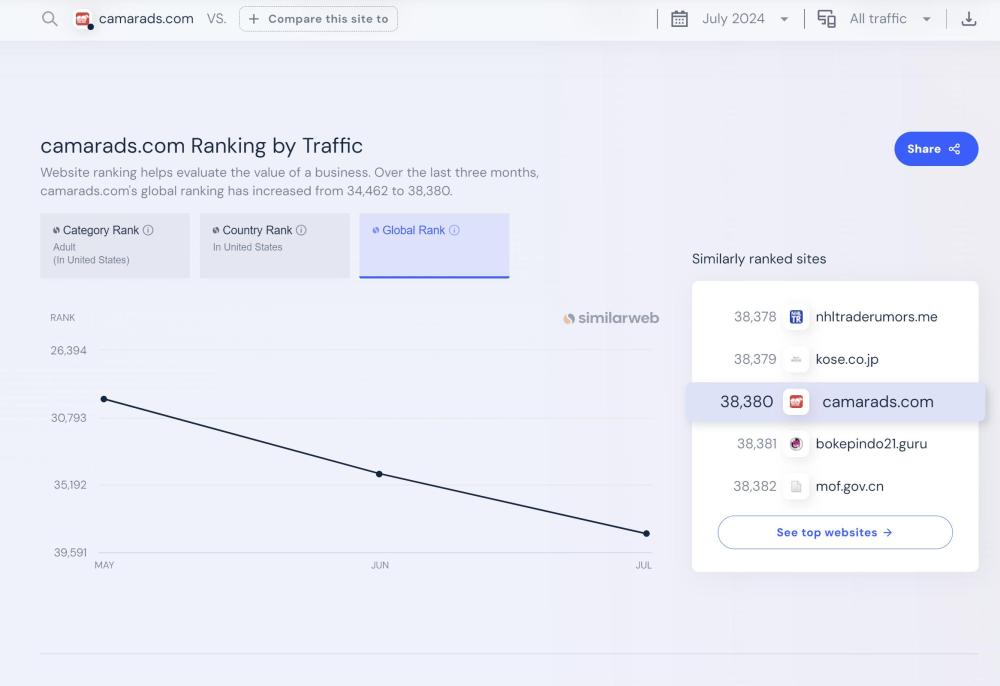Open the mof.gov.cn similar site link

[x=849, y=486]
